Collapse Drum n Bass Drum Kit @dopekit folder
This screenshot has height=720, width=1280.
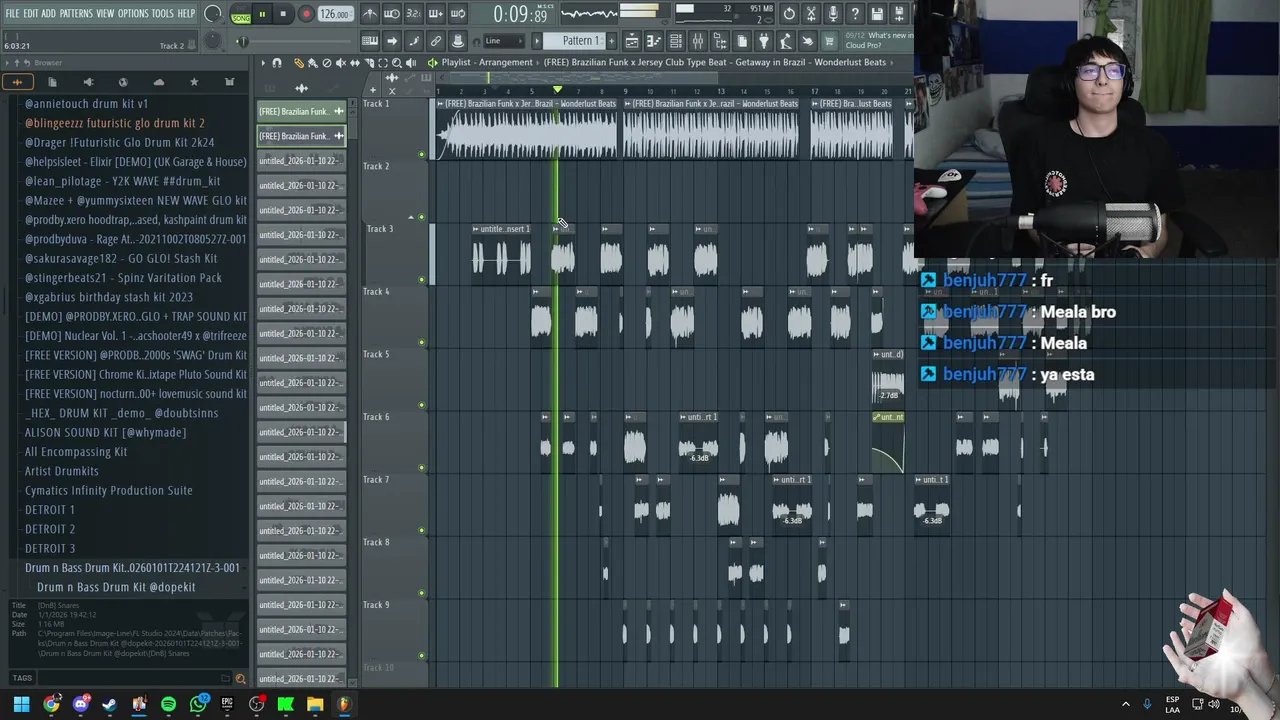click(116, 587)
